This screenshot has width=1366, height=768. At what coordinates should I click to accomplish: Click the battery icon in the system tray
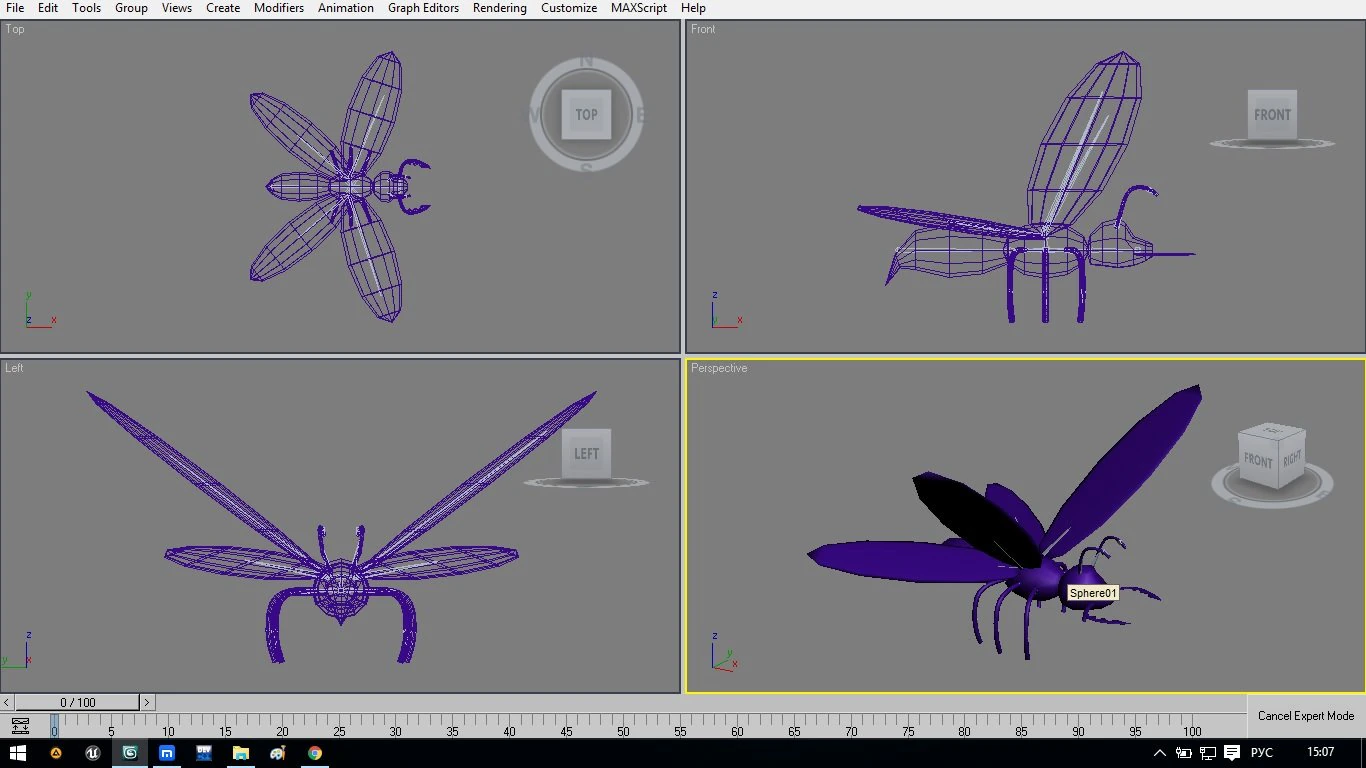(x=1184, y=753)
